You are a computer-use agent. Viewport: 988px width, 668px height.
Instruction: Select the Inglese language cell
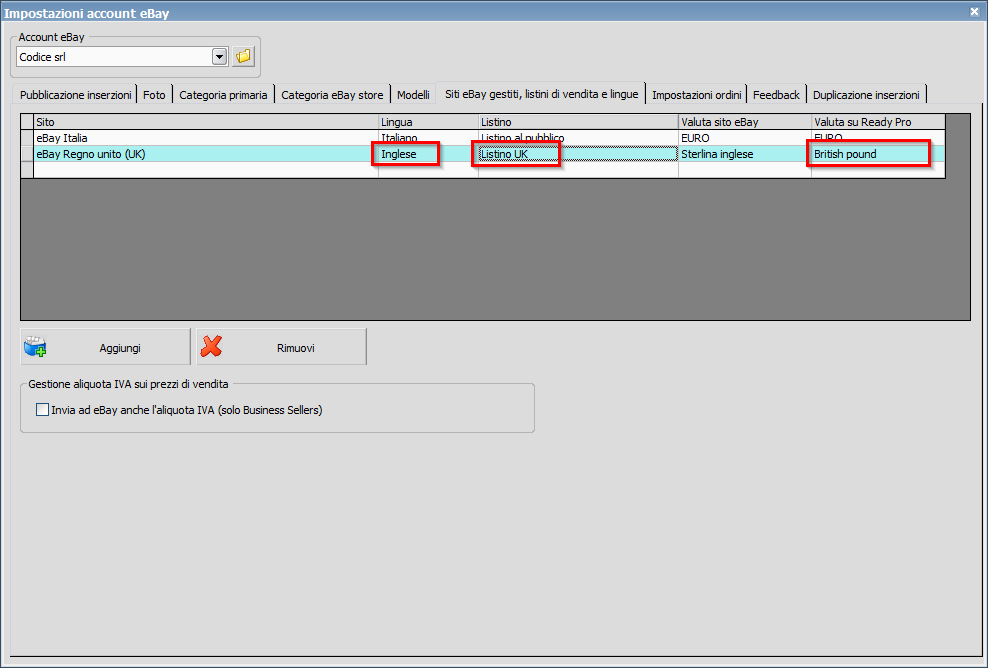[x=428, y=154]
